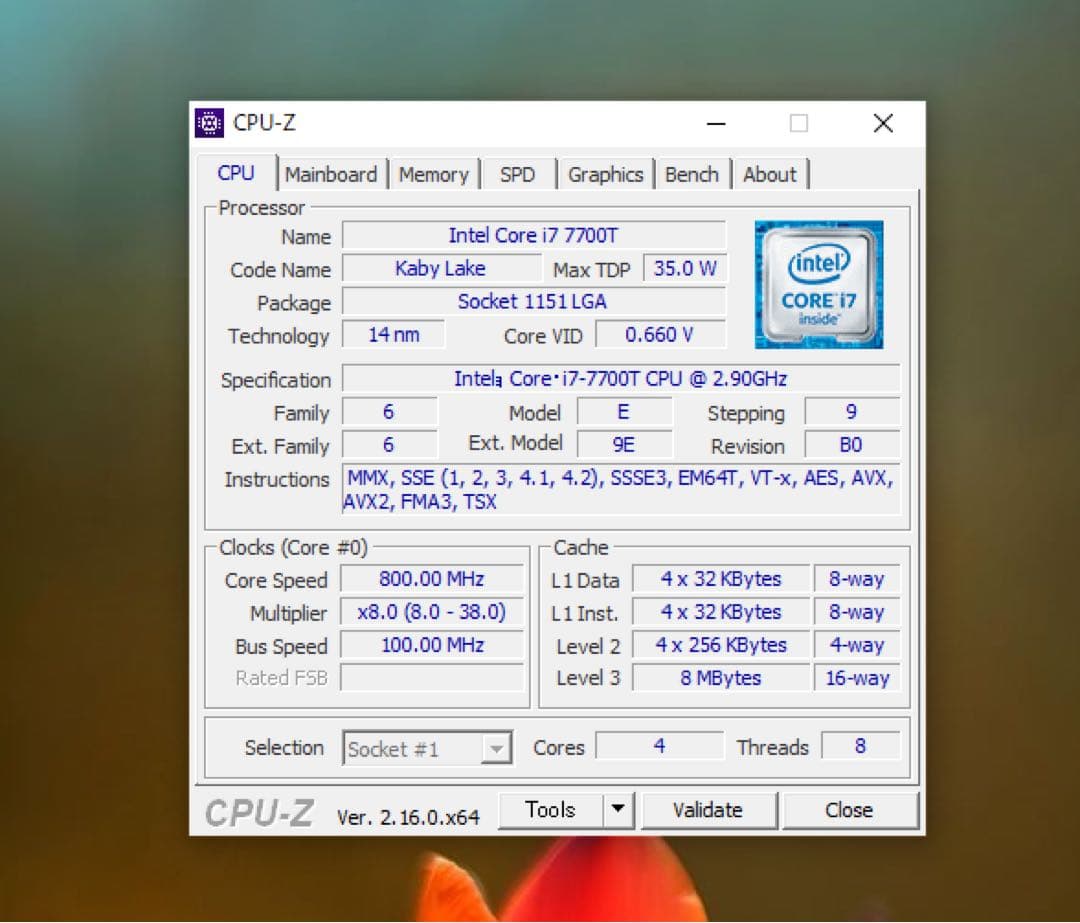Click the Stepping value 9
The height and width of the screenshot is (923, 1080).
click(x=852, y=412)
